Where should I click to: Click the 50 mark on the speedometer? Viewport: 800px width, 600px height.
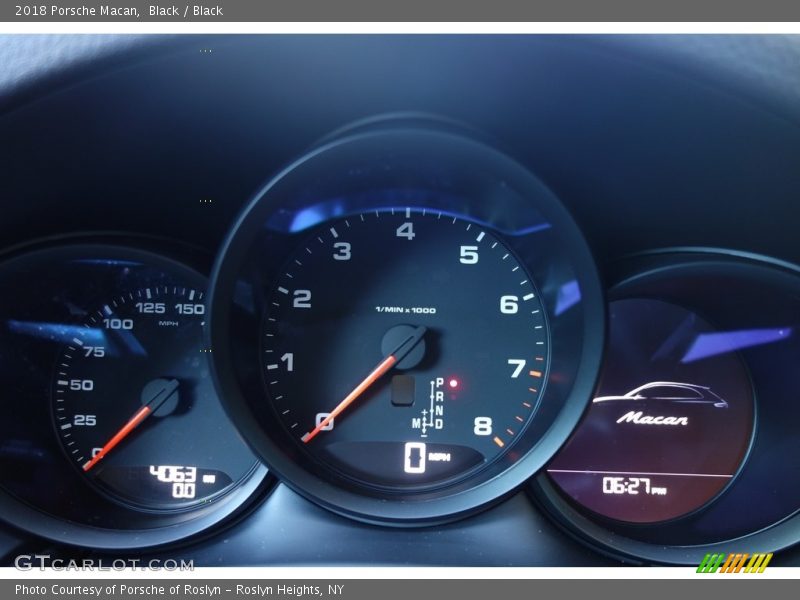point(81,385)
